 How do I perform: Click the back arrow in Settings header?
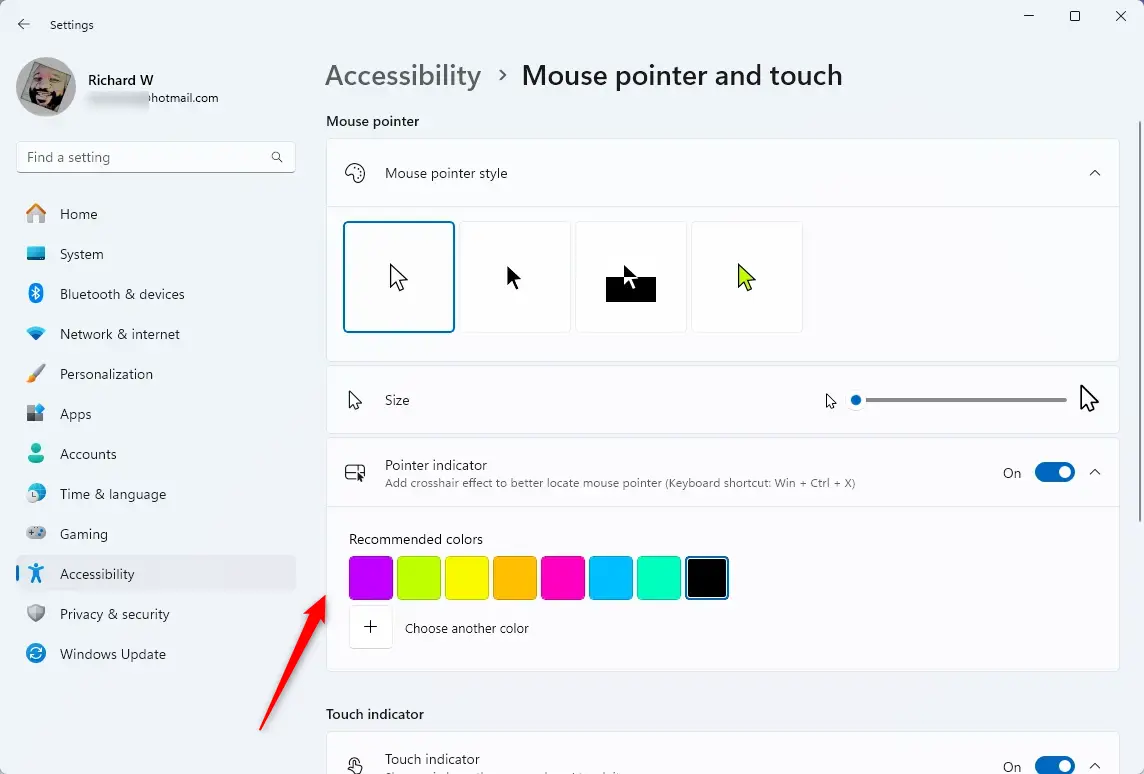point(23,24)
